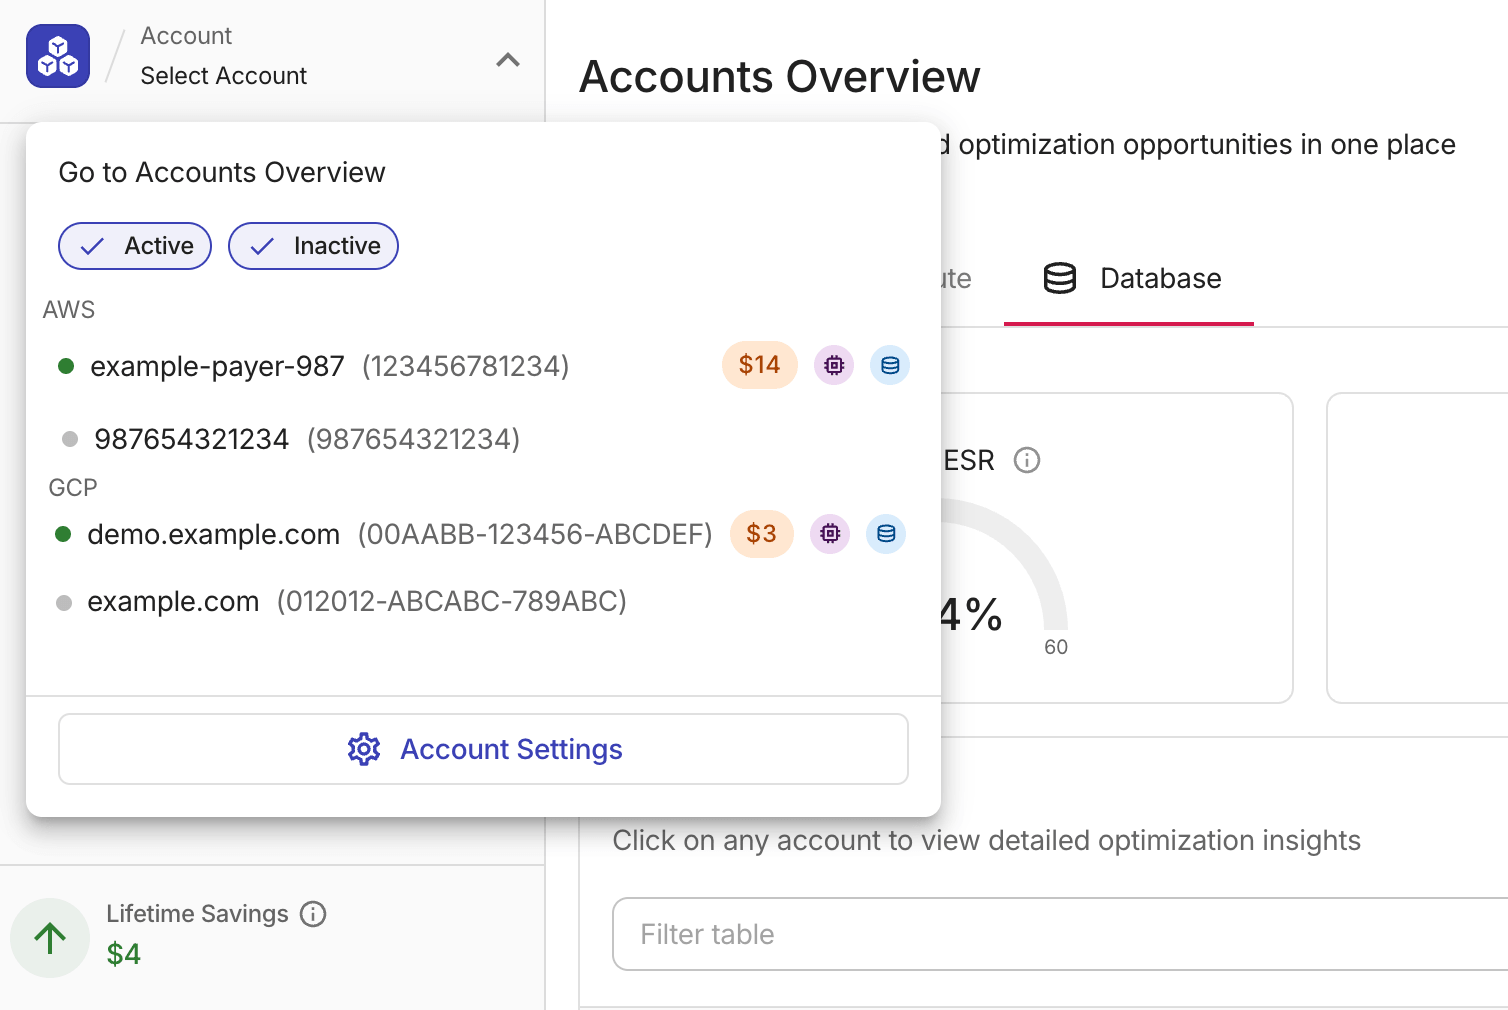1508x1010 pixels.
Task: Select example-payer-987 AWS account
Action: click(483, 366)
